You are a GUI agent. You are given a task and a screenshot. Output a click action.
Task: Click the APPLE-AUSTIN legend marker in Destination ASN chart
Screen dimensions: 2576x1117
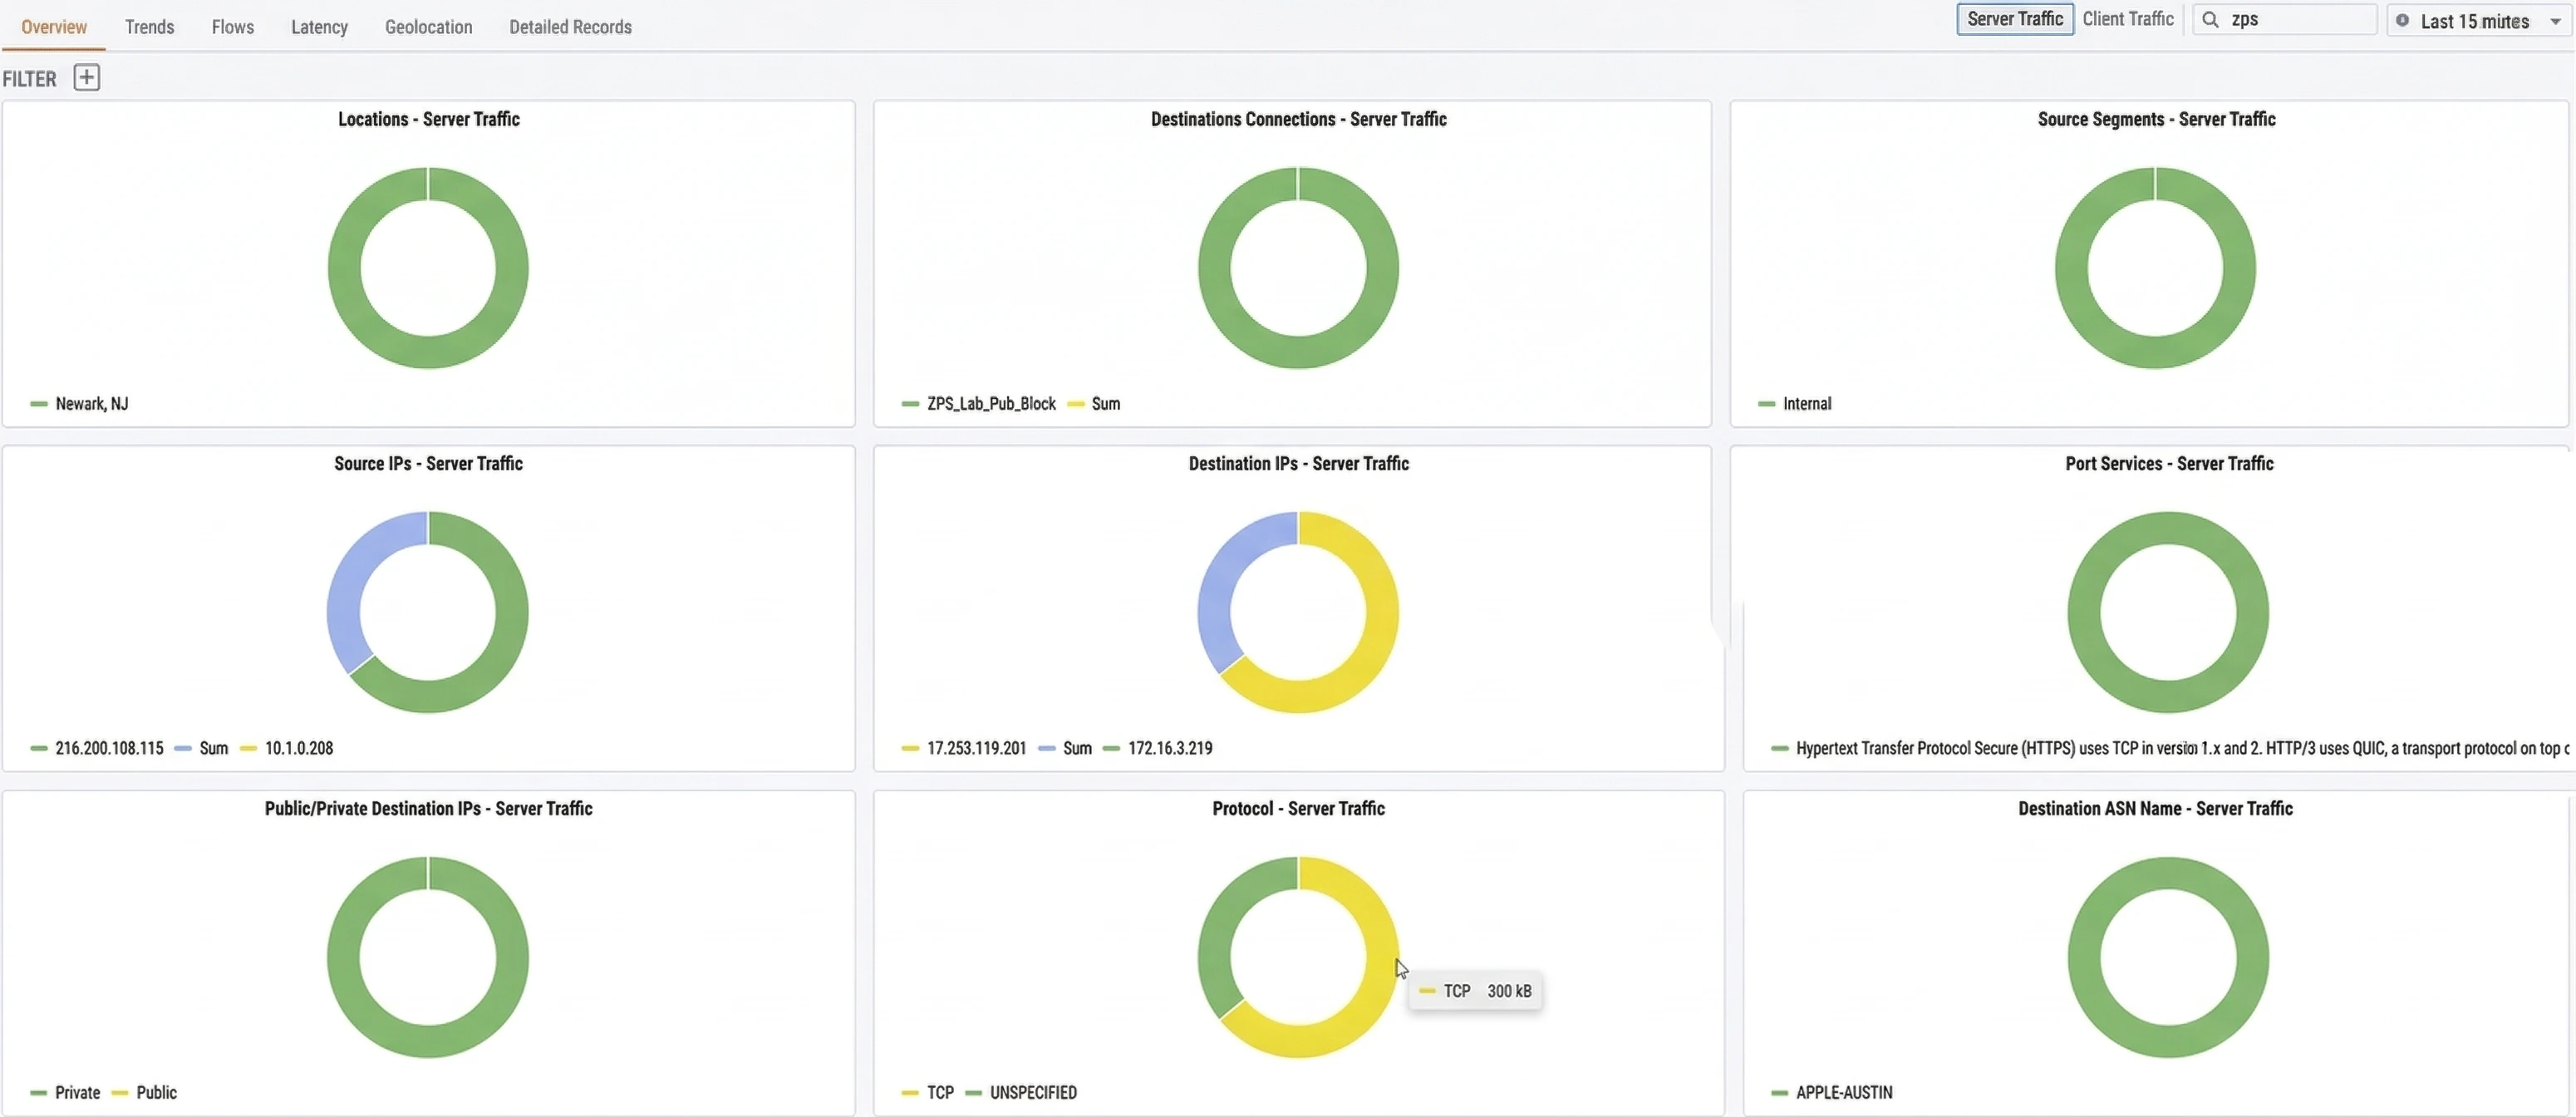[1779, 1092]
